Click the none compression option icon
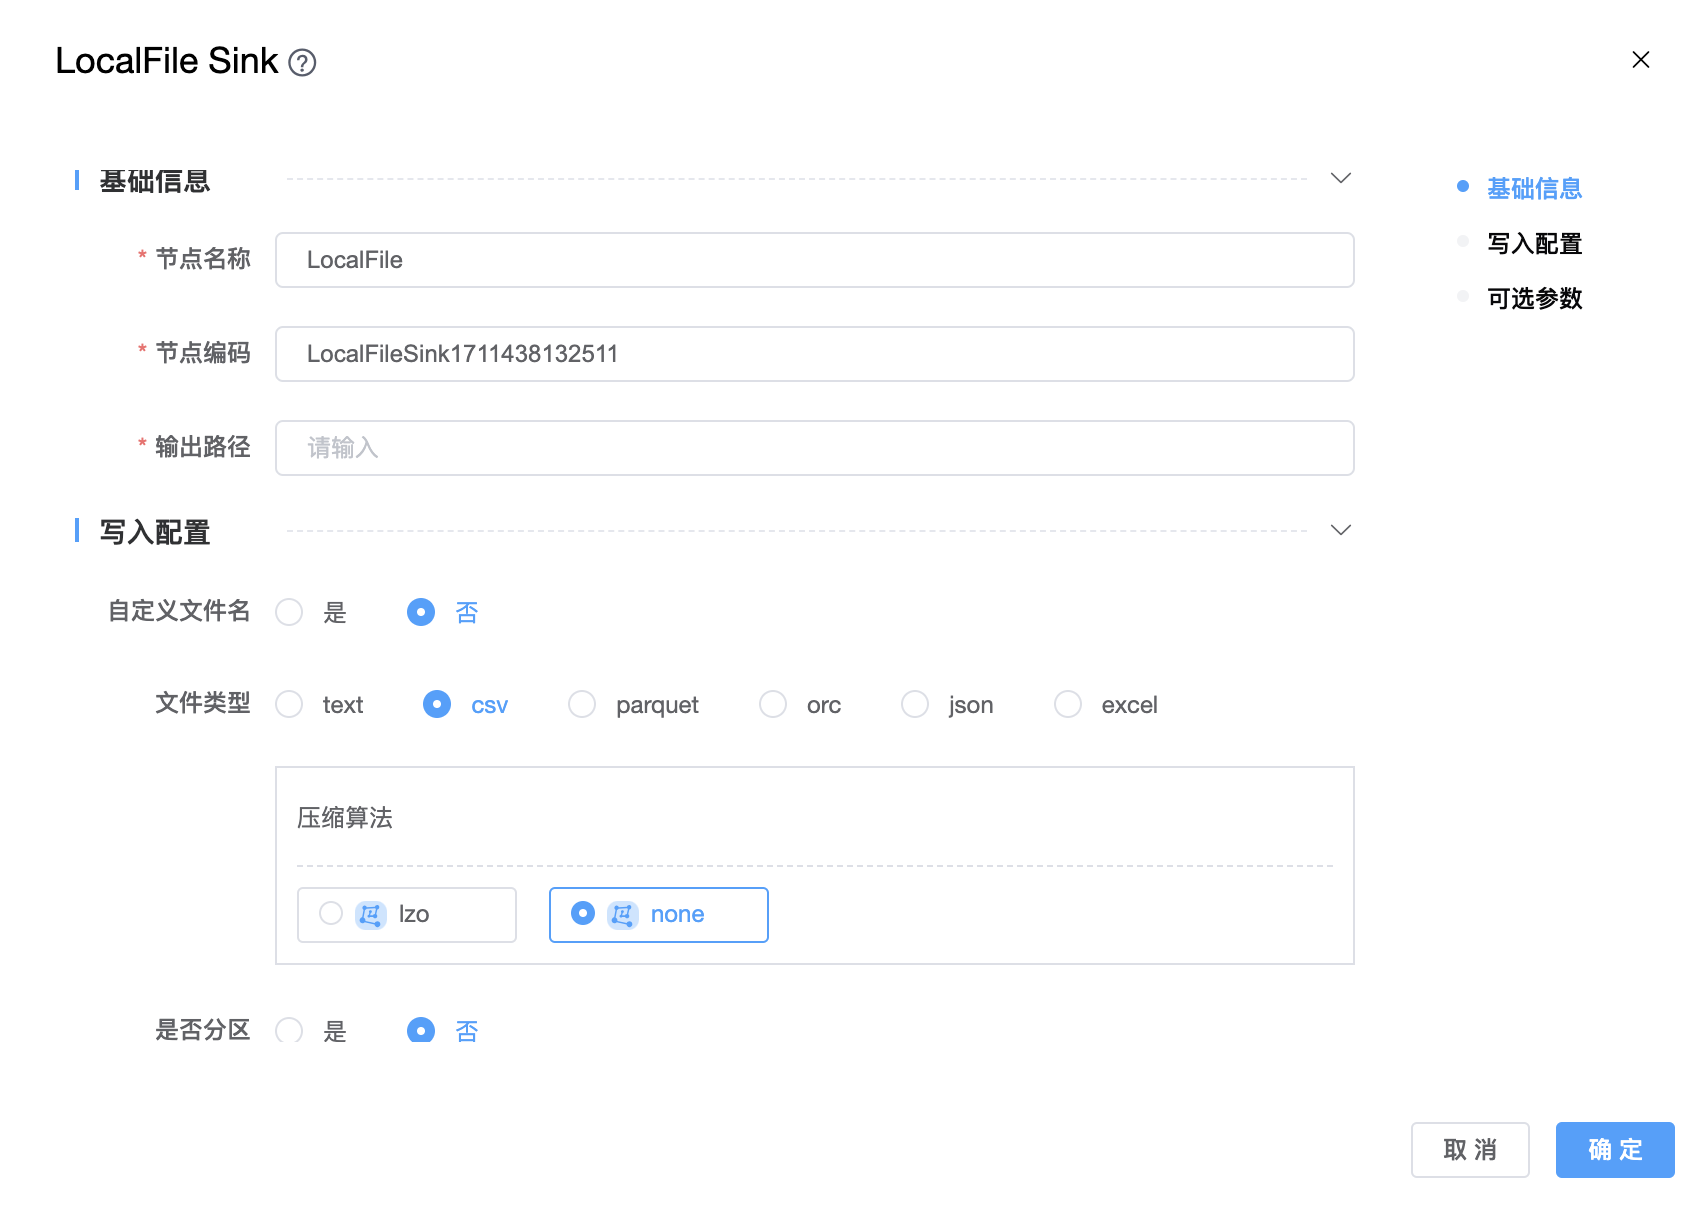The height and width of the screenshot is (1212, 1706). tap(623, 915)
